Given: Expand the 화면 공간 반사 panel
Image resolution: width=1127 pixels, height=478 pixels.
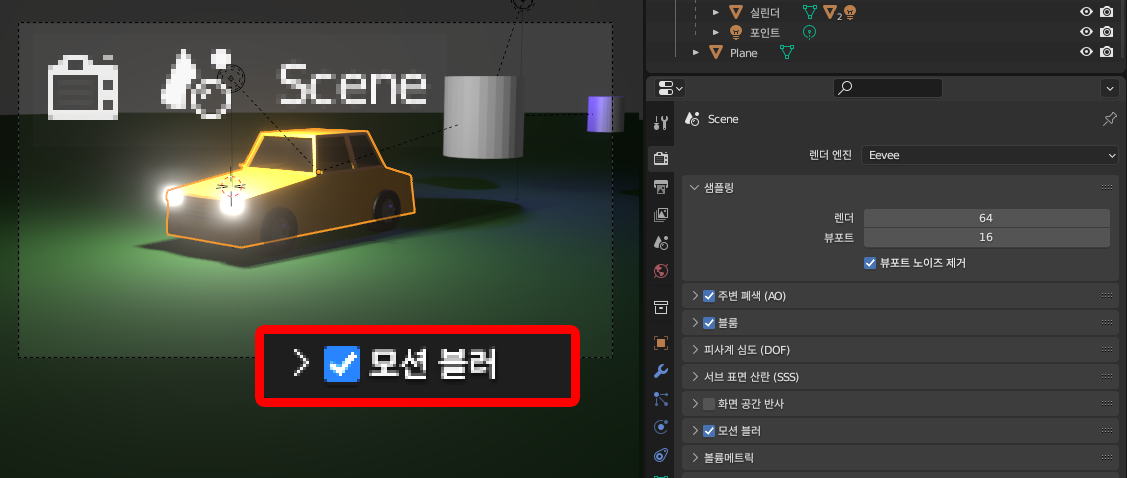Looking at the screenshot, I should (x=695, y=404).
